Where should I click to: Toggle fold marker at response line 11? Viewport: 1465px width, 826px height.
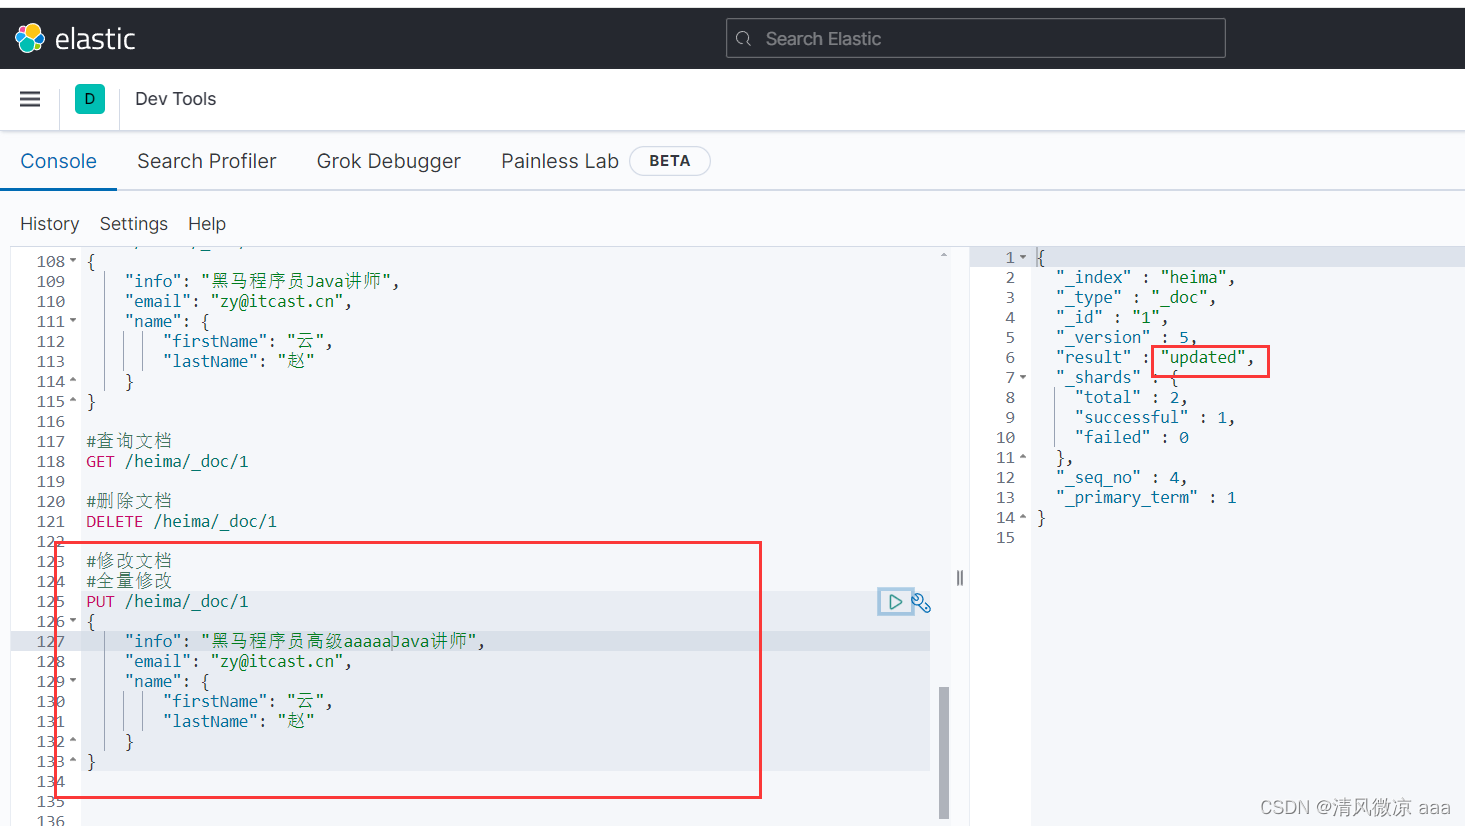(1023, 457)
